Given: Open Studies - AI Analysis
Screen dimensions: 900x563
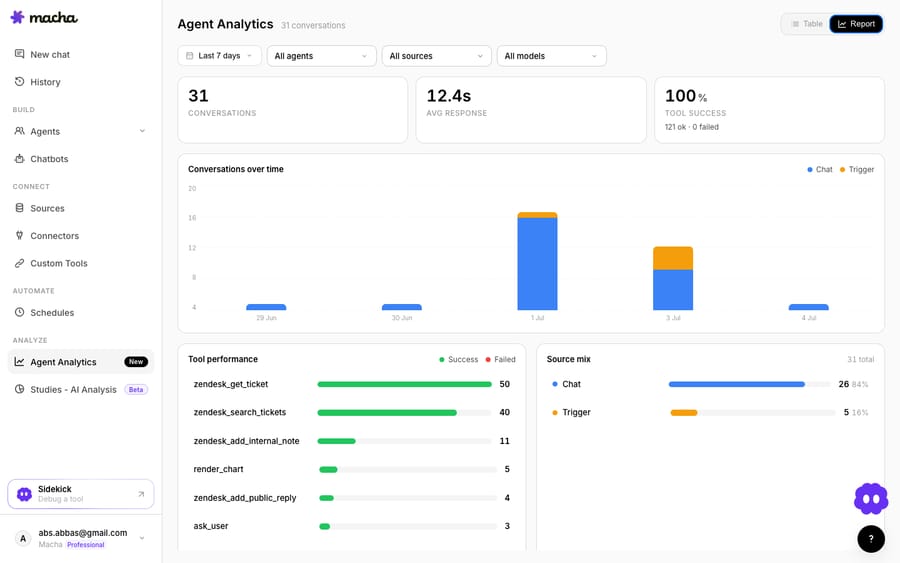Looking at the screenshot, I should tap(80, 390).
